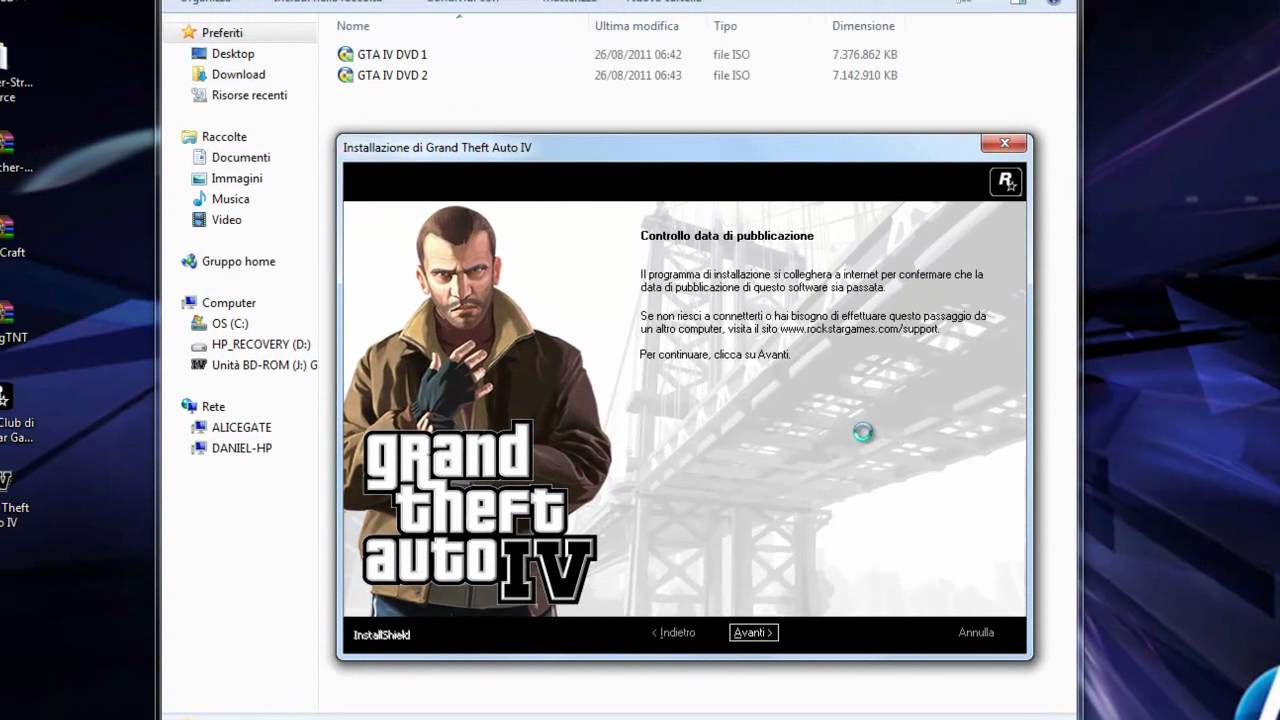Open Preferiti star icon in sidebar
This screenshot has height=720, width=1280.
pyautogui.click(x=188, y=32)
